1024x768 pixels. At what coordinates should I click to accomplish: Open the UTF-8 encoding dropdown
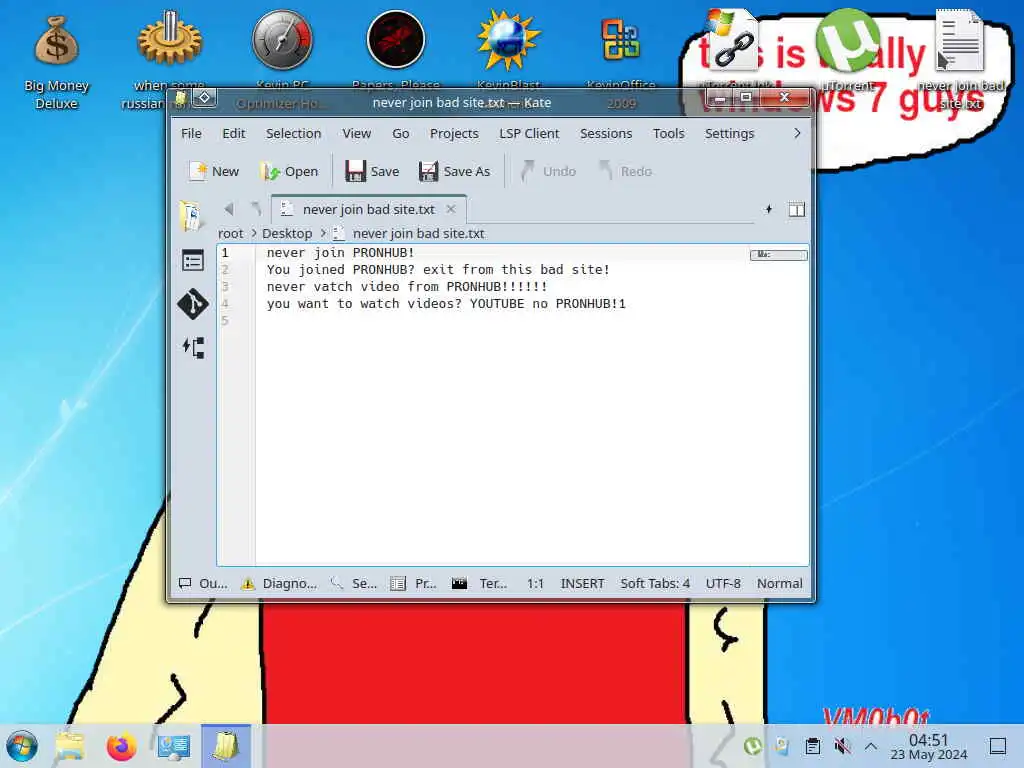(x=723, y=583)
